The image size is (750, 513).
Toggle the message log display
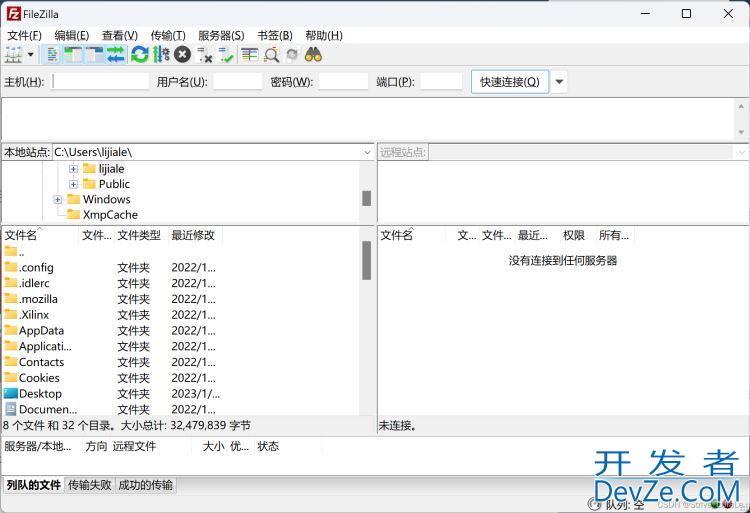click(x=53, y=55)
